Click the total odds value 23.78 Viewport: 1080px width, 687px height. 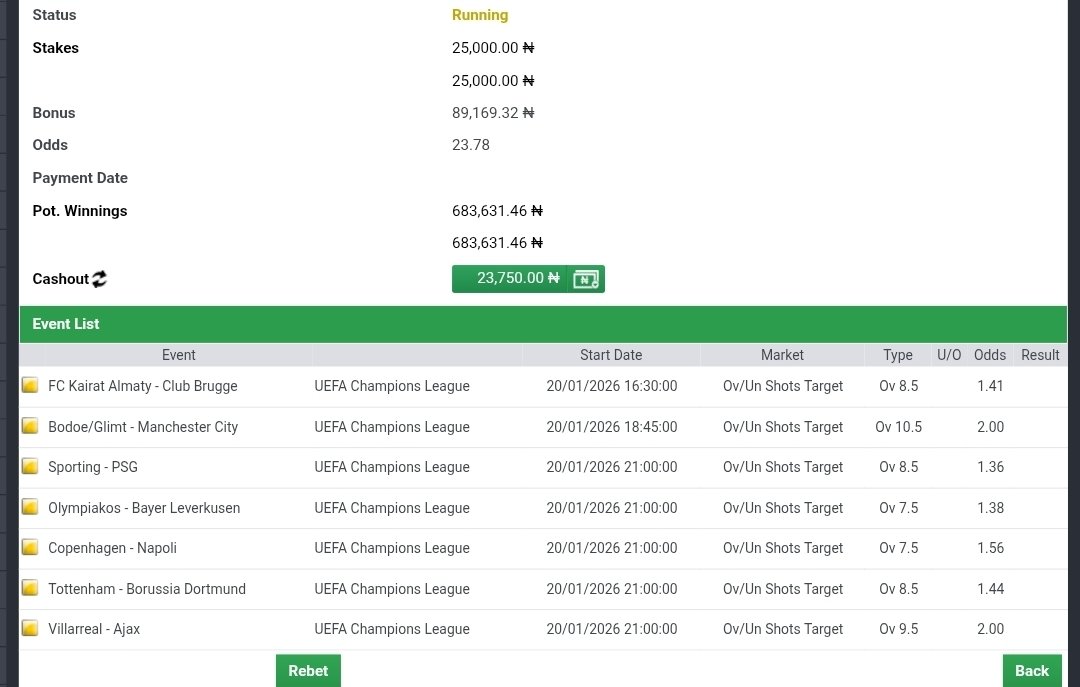click(x=470, y=145)
